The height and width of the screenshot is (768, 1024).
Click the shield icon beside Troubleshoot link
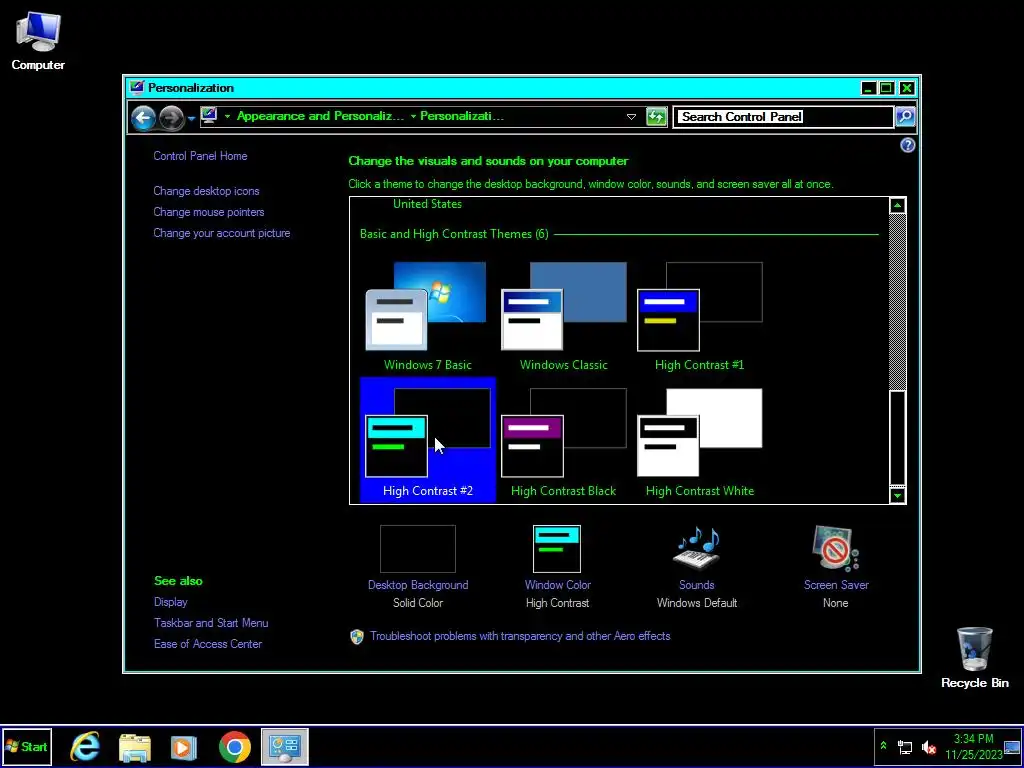click(357, 637)
